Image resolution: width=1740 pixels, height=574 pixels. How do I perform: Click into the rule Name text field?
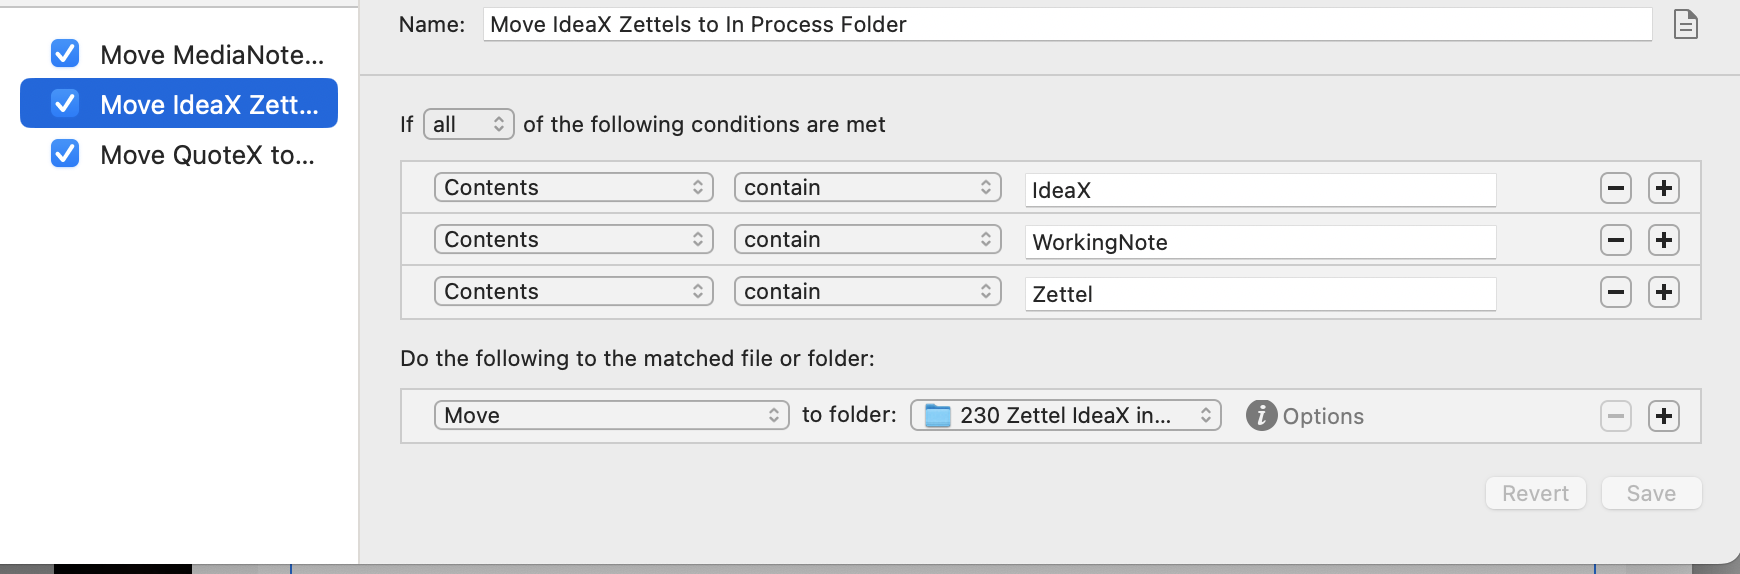pyautogui.click(x=1066, y=24)
